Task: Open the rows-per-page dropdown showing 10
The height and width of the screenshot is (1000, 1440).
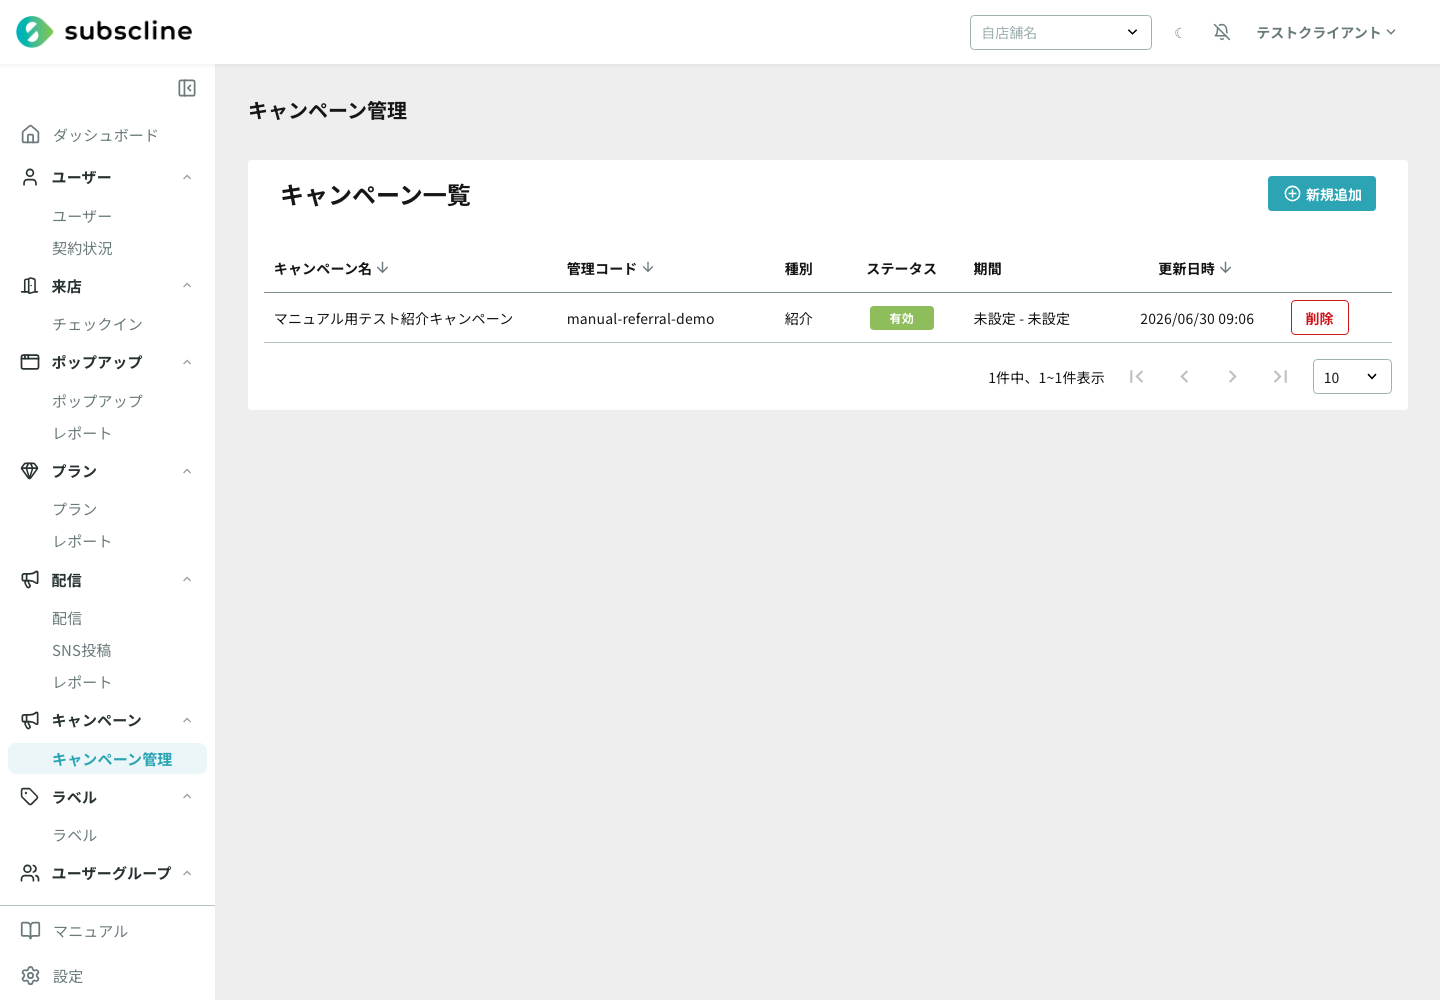Action: (x=1352, y=377)
